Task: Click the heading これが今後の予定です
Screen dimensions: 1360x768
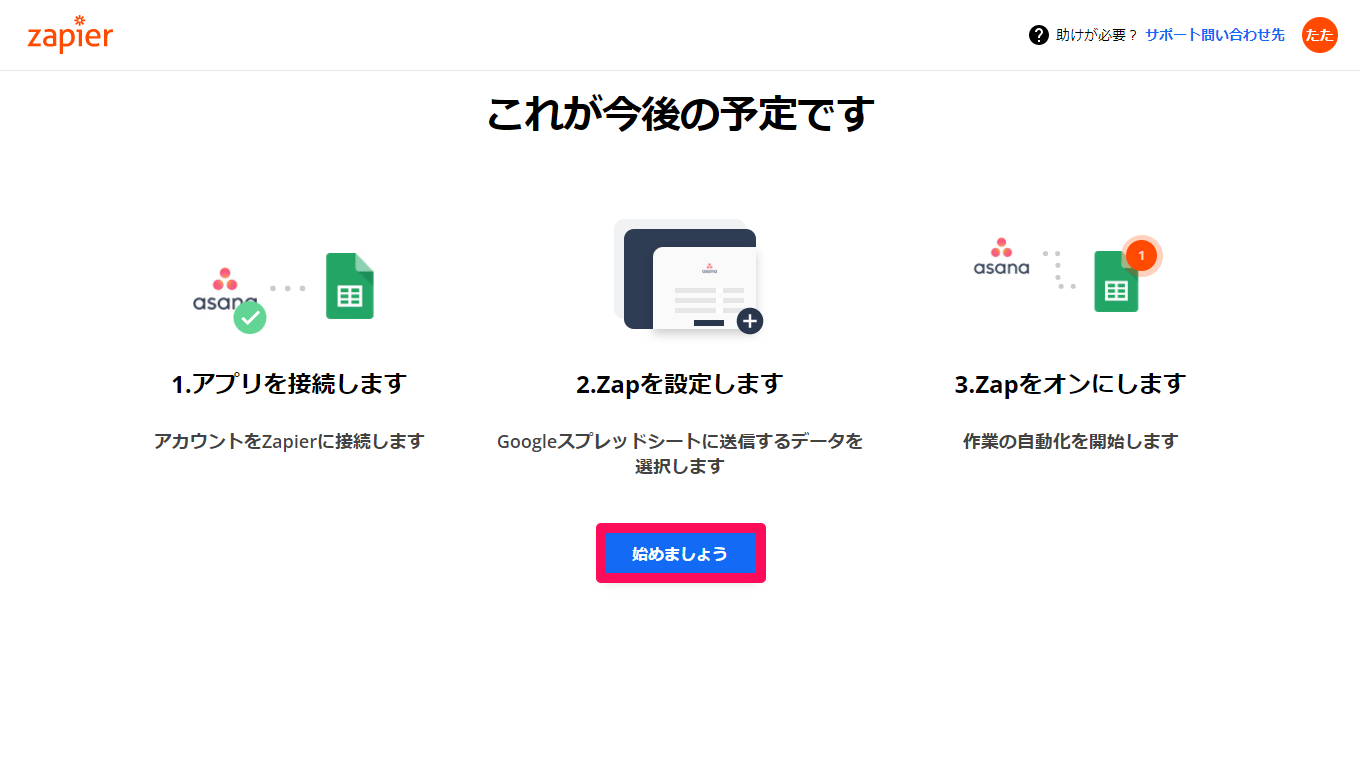Action: click(680, 114)
